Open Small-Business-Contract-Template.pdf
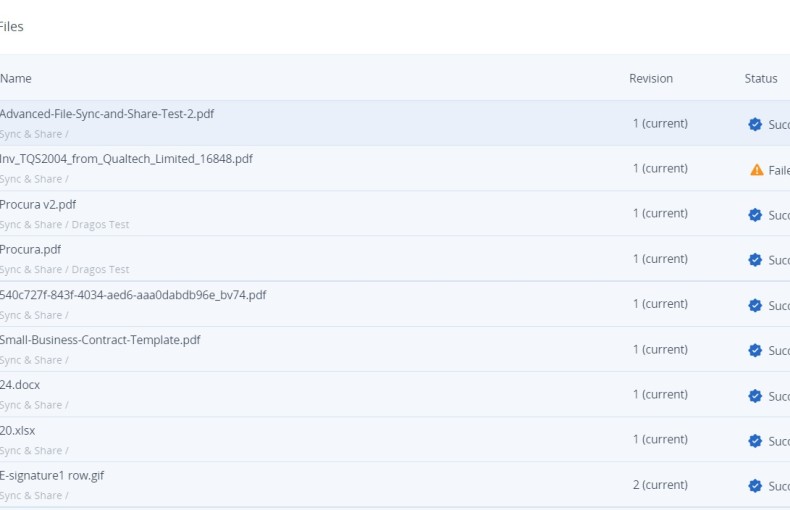790x510 pixels. 100,340
